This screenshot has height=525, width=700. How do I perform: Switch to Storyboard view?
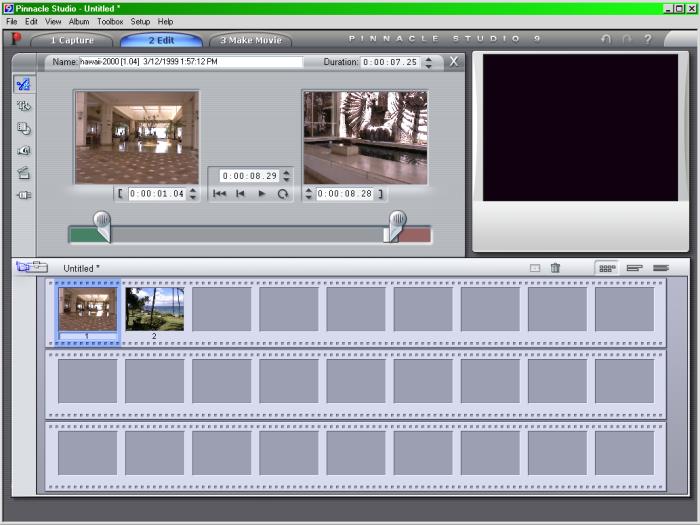[x=607, y=268]
